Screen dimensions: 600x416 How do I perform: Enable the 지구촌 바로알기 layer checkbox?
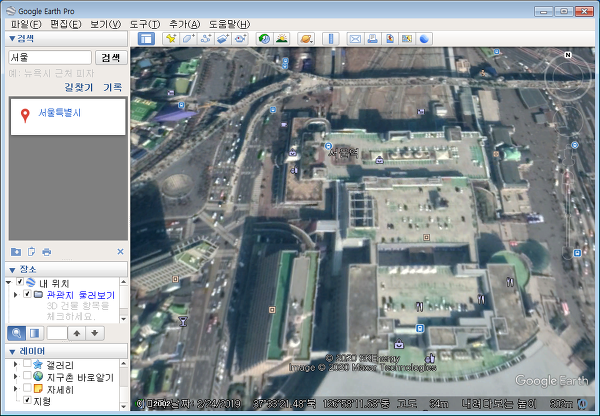coord(27,375)
